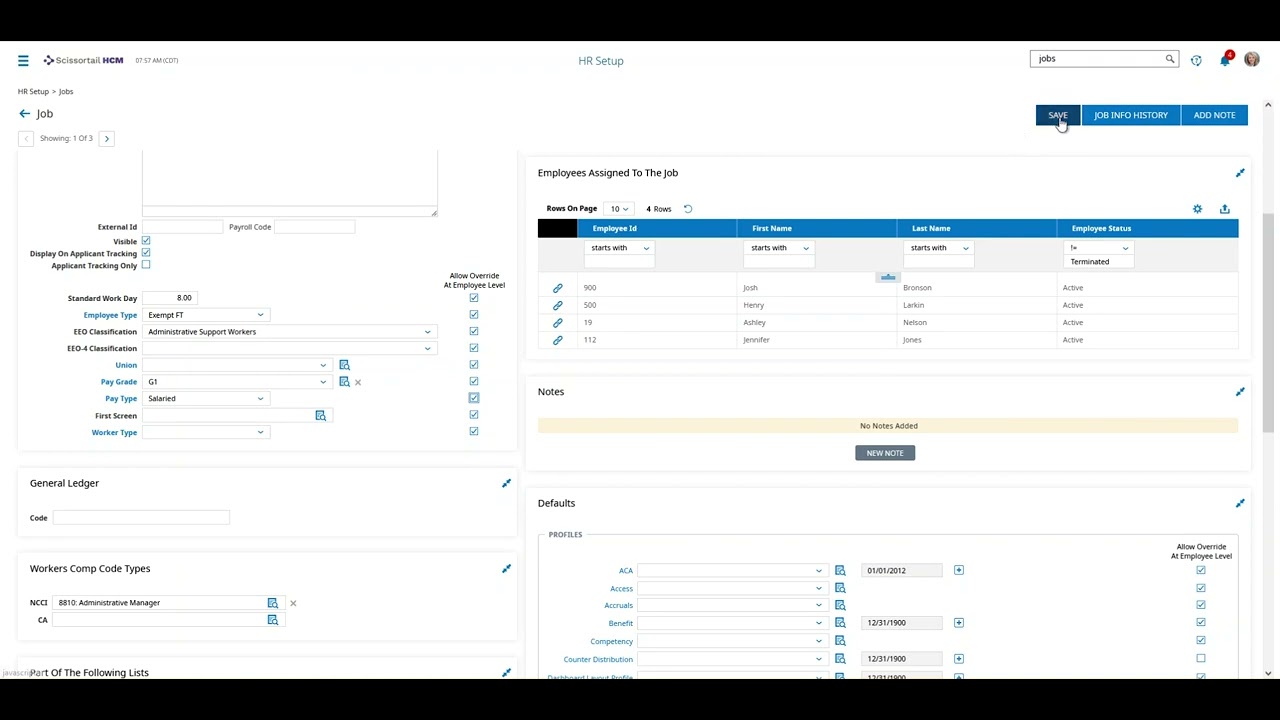The width and height of the screenshot is (1280, 720).
Task: Click the Add Note button
Action: coord(1214,115)
